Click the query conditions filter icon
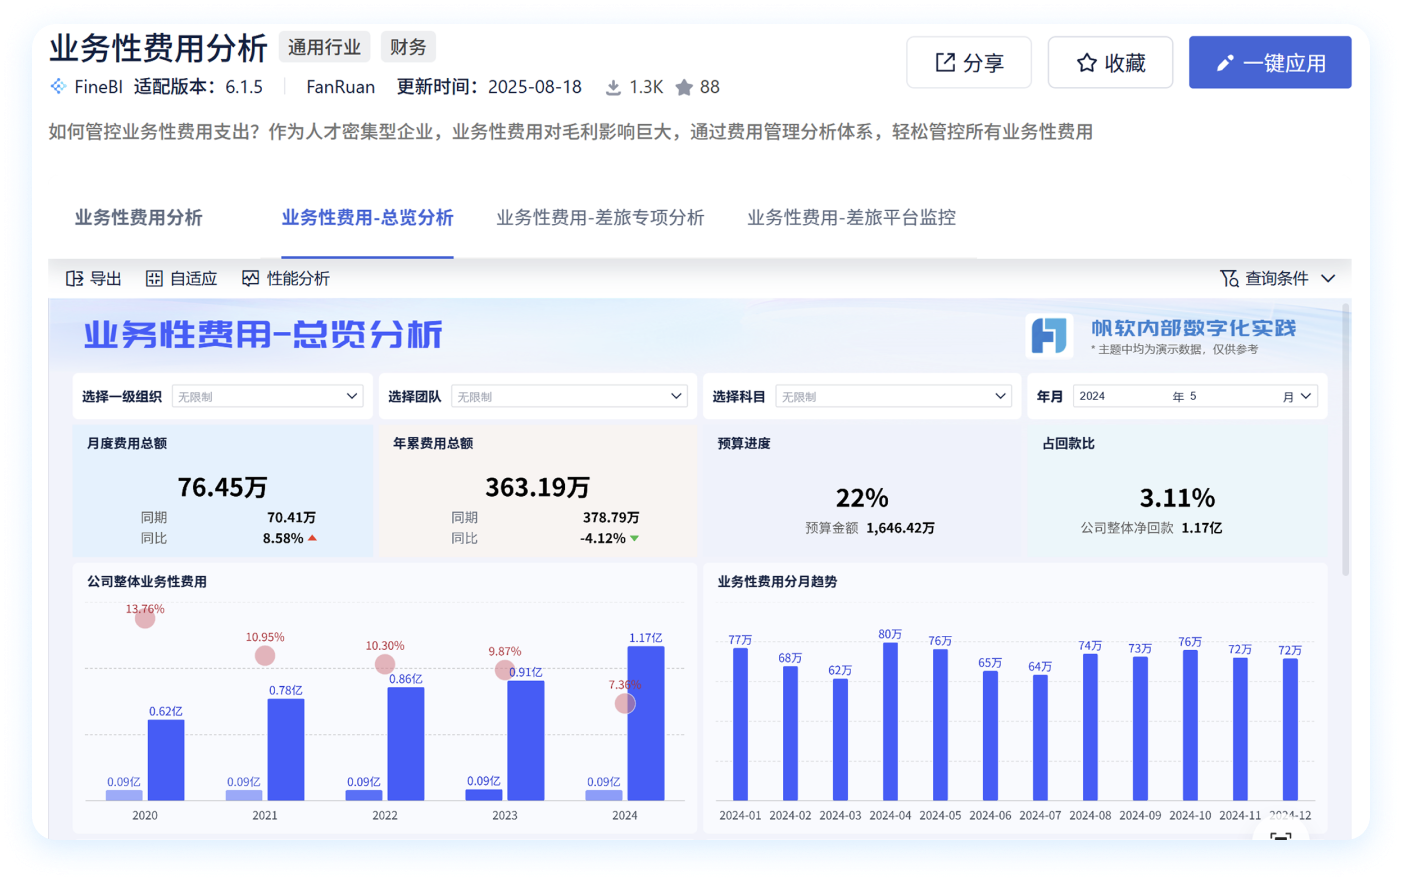Screen dimensions: 1402x880 1229,279
